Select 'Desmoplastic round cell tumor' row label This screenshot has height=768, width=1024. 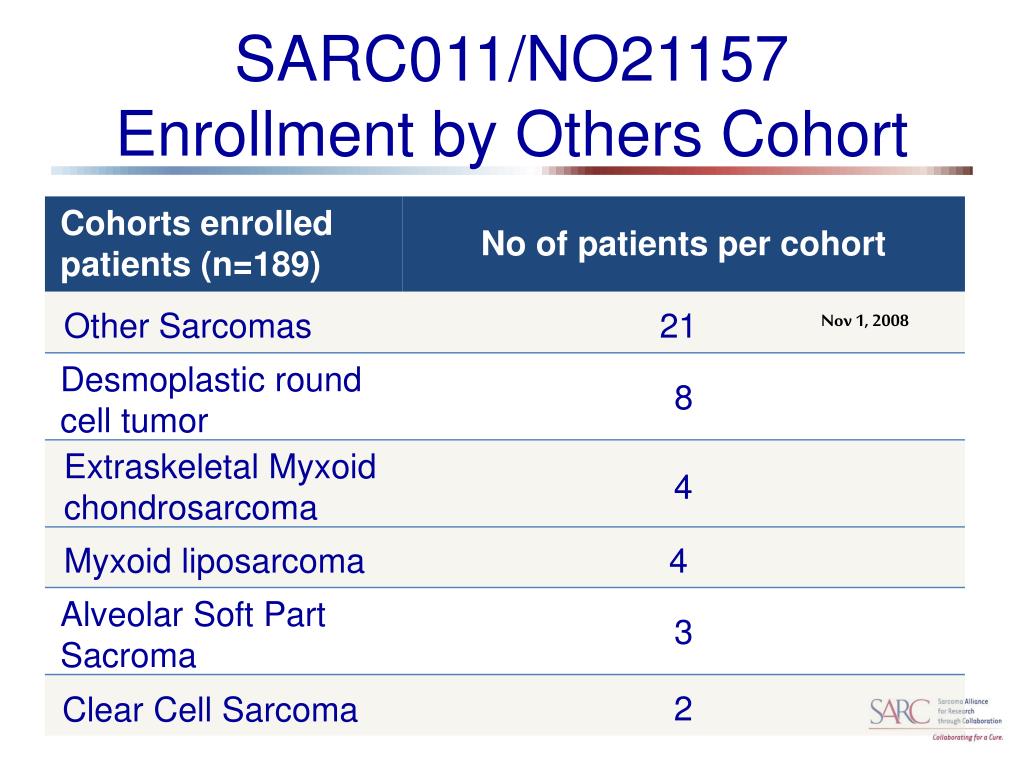click(210, 400)
